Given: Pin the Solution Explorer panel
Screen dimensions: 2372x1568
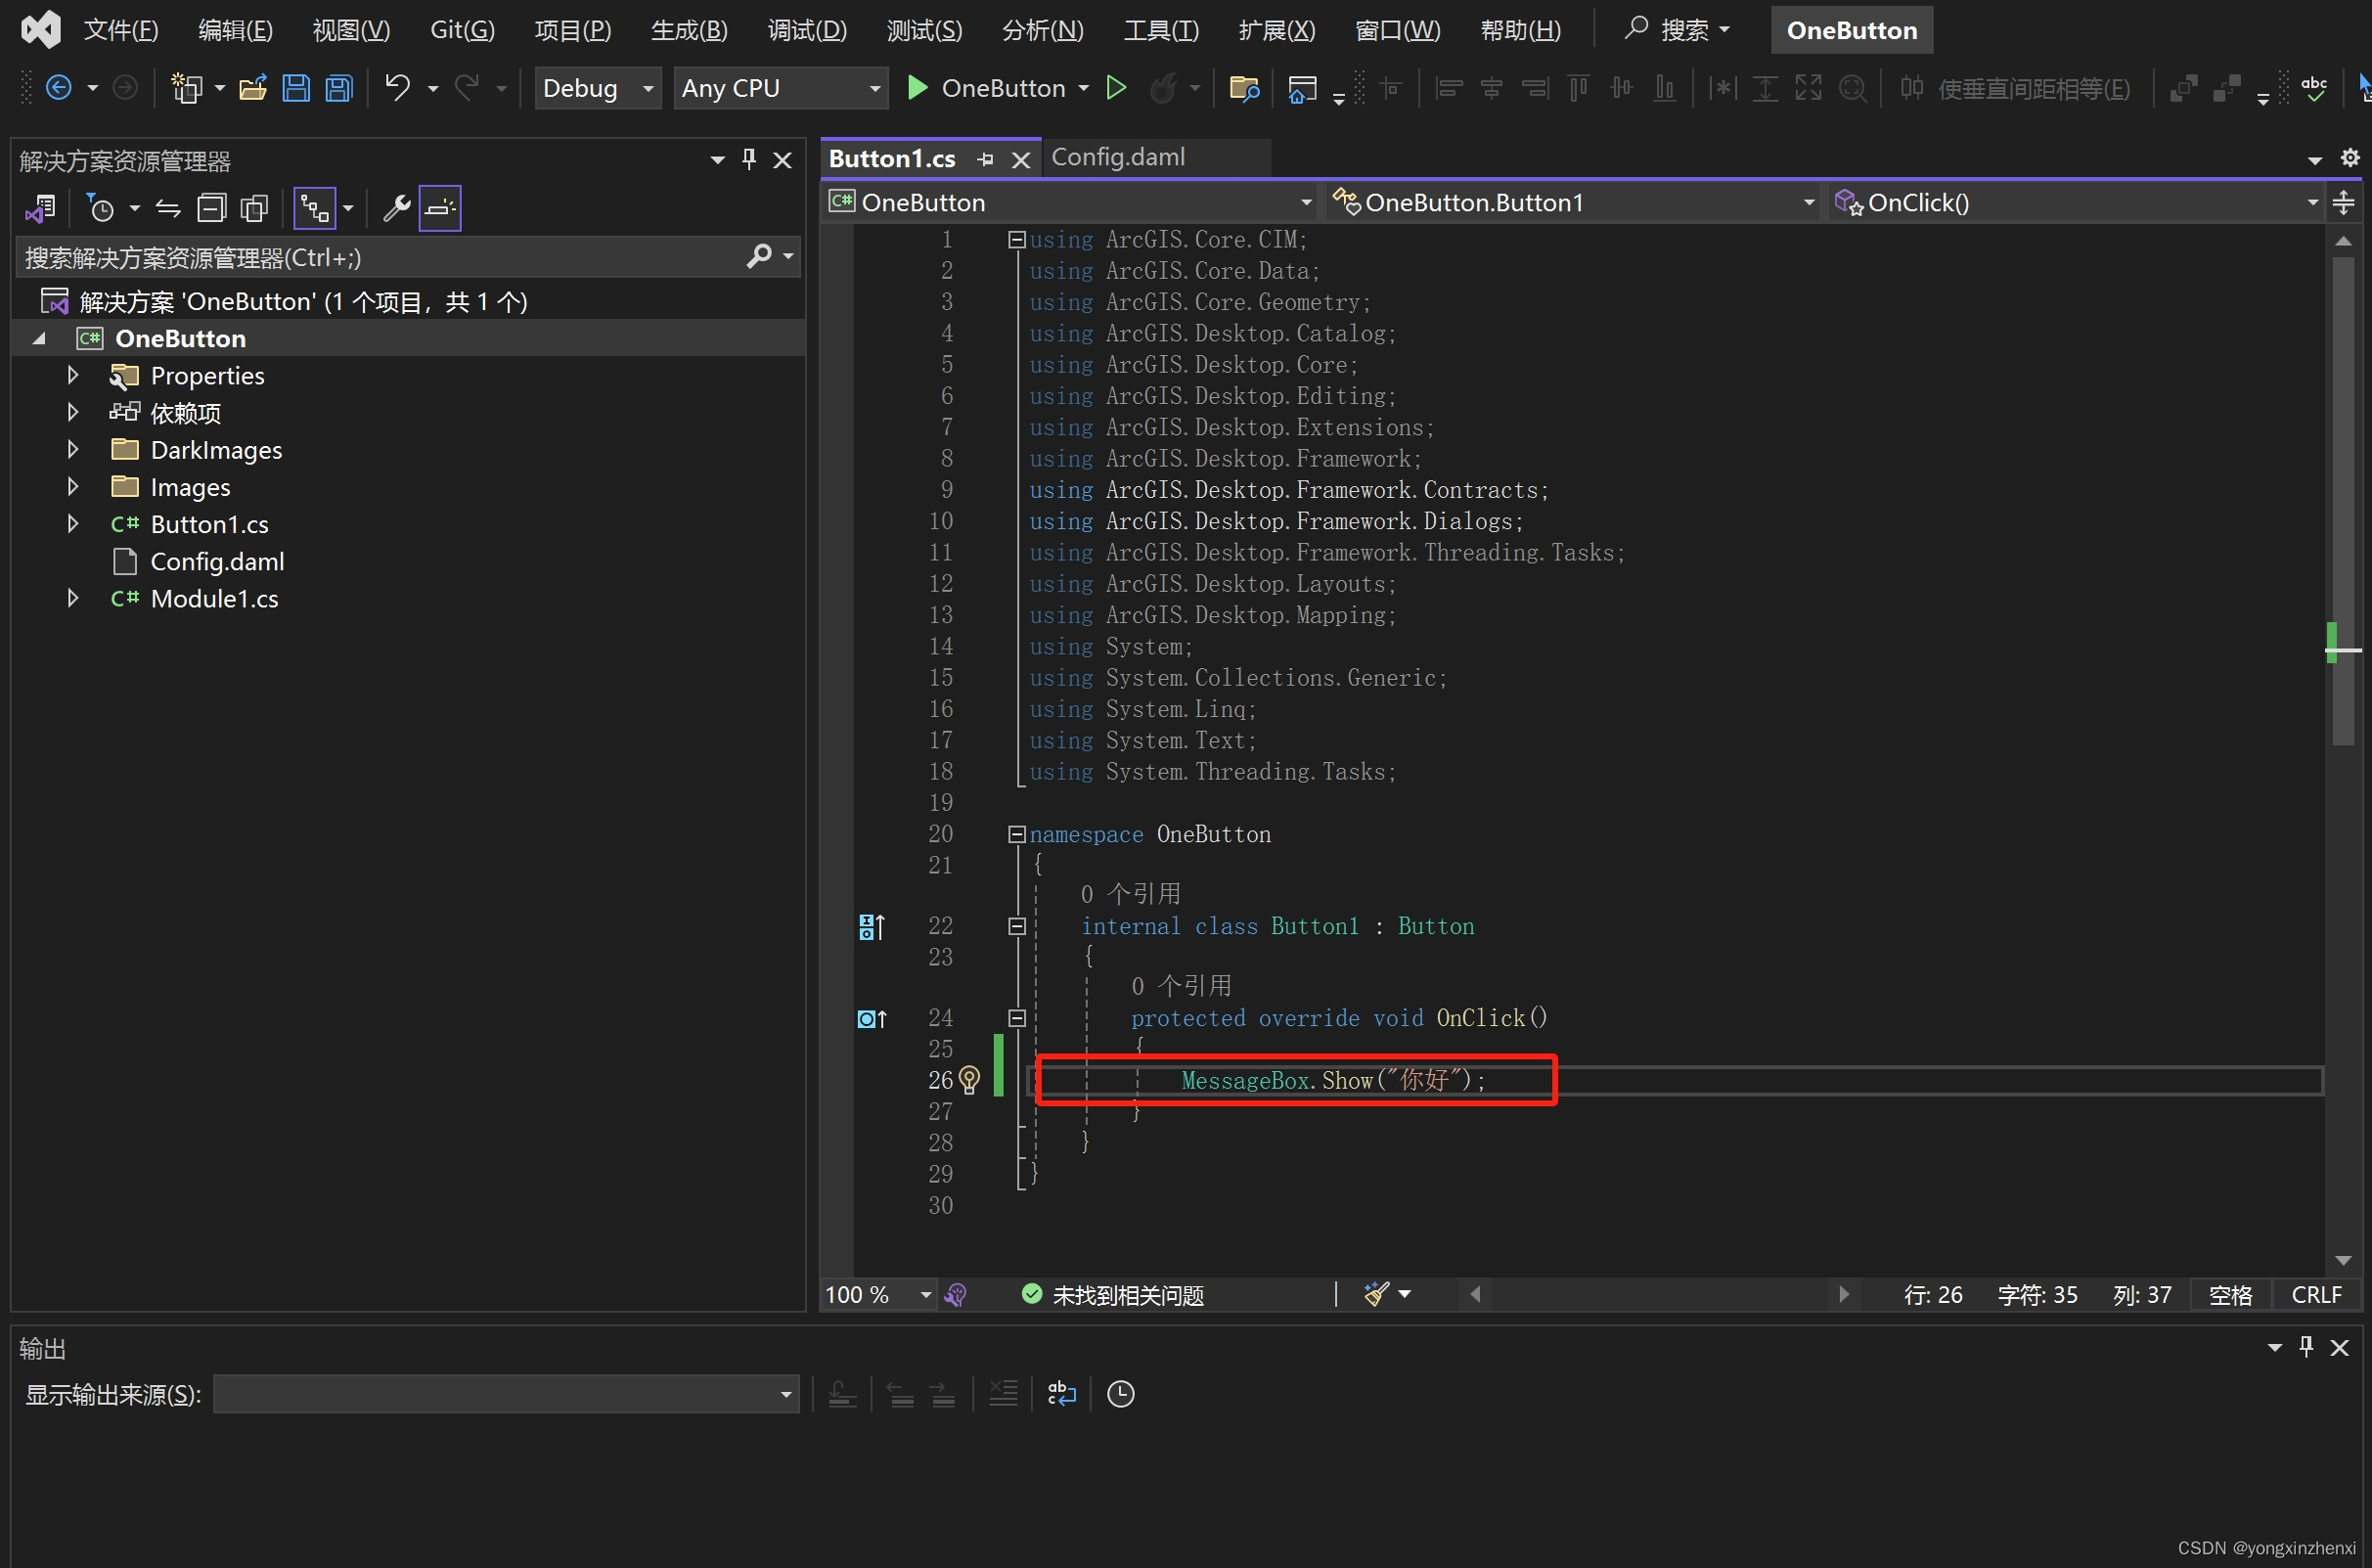Looking at the screenshot, I should pyautogui.click(x=749, y=159).
